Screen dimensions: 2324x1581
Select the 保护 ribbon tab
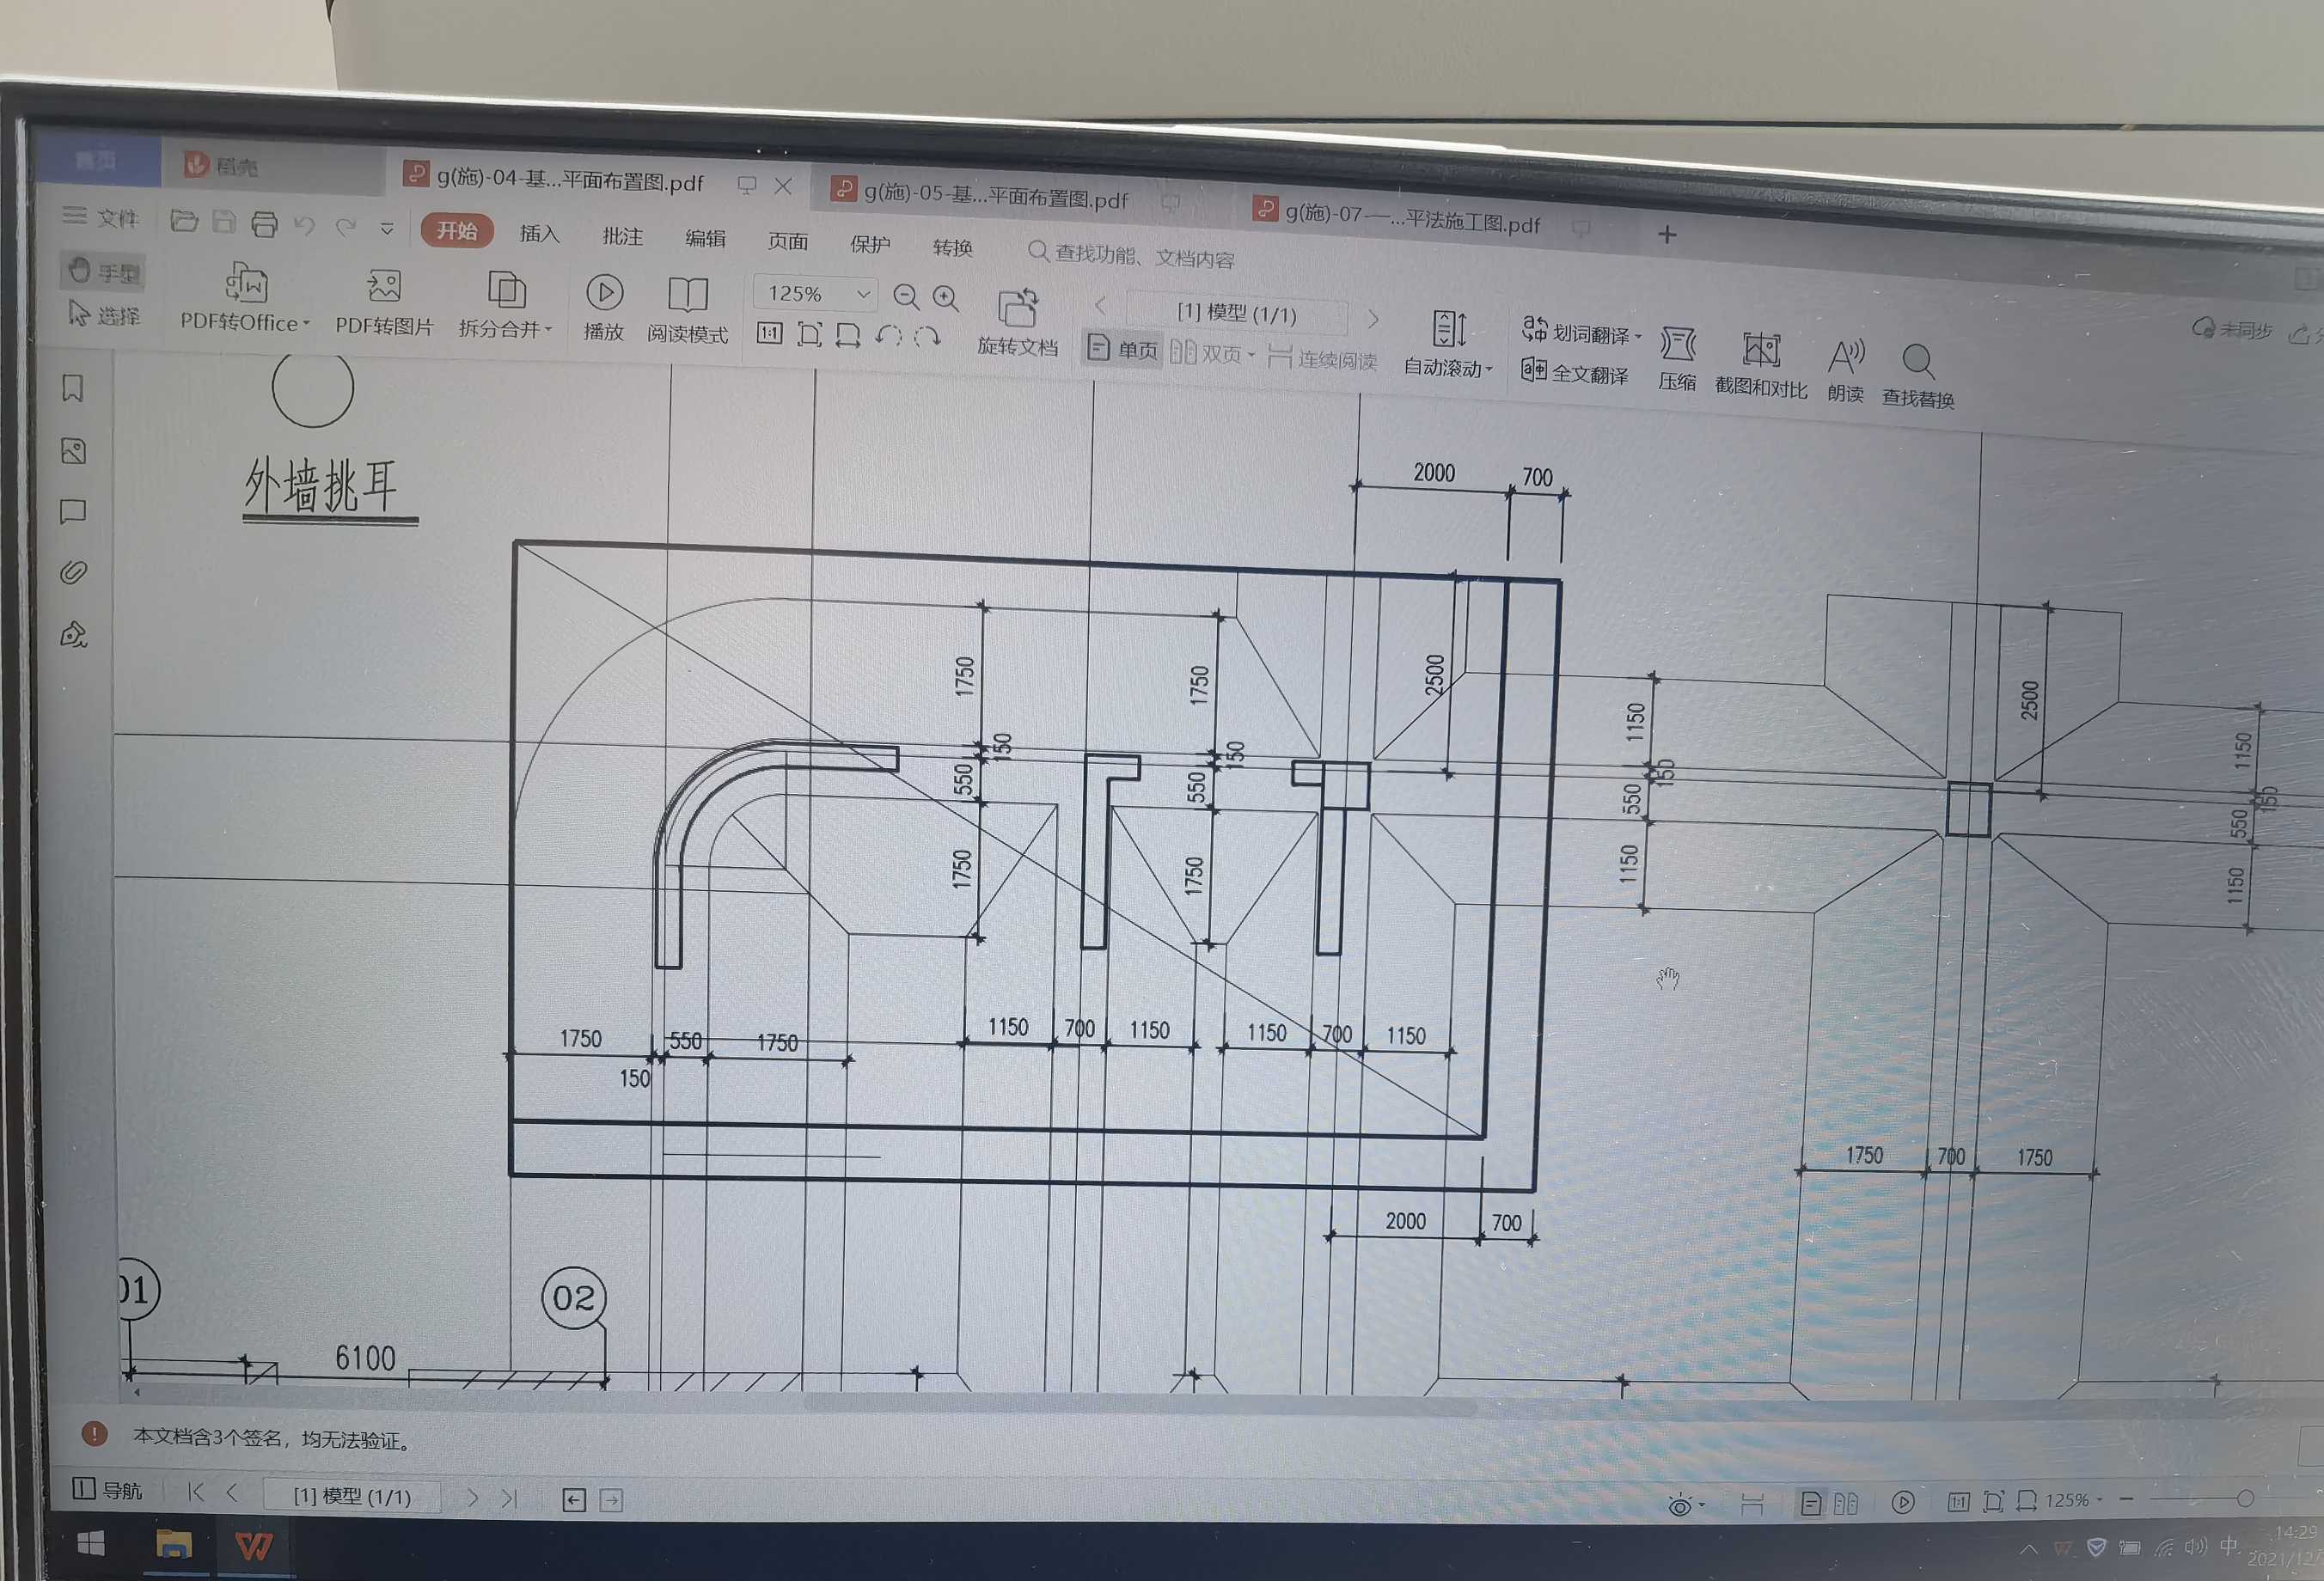[x=870, y=244]
